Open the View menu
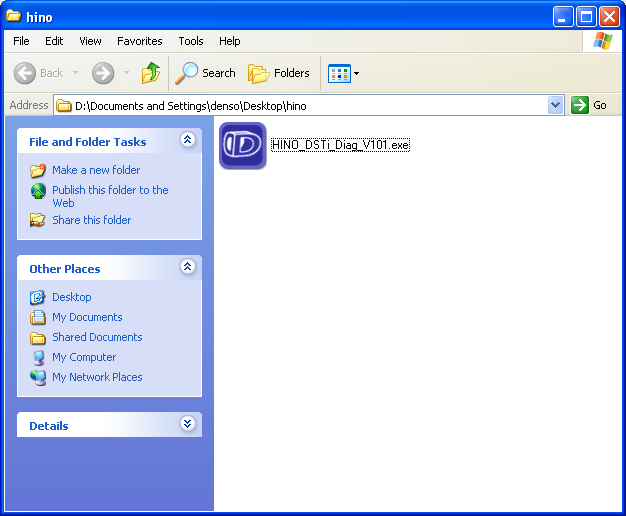Viewport: 626px width, 516px height. (90, 41)
